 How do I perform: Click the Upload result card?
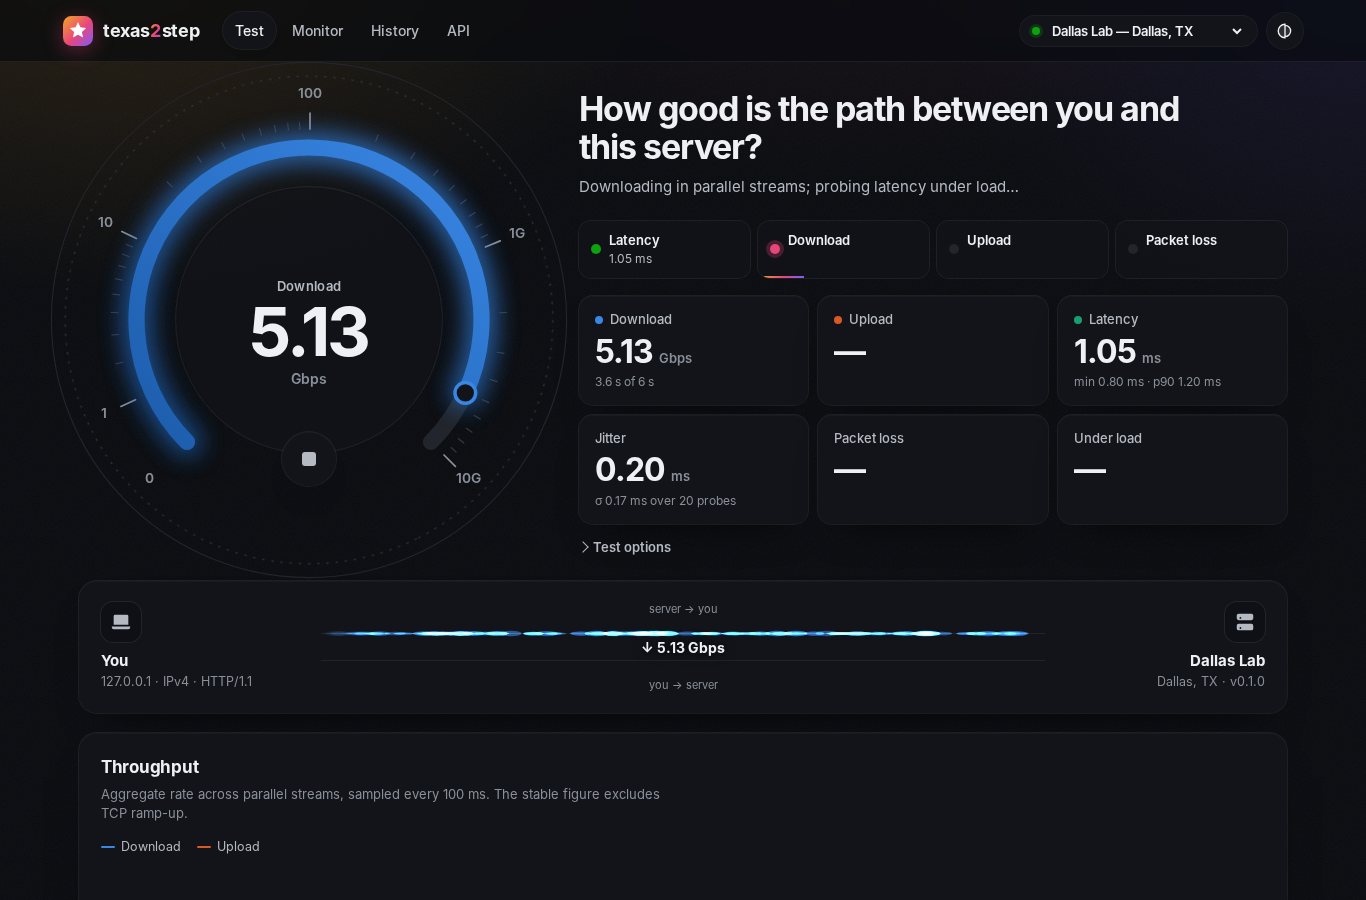tap(933, 350)
